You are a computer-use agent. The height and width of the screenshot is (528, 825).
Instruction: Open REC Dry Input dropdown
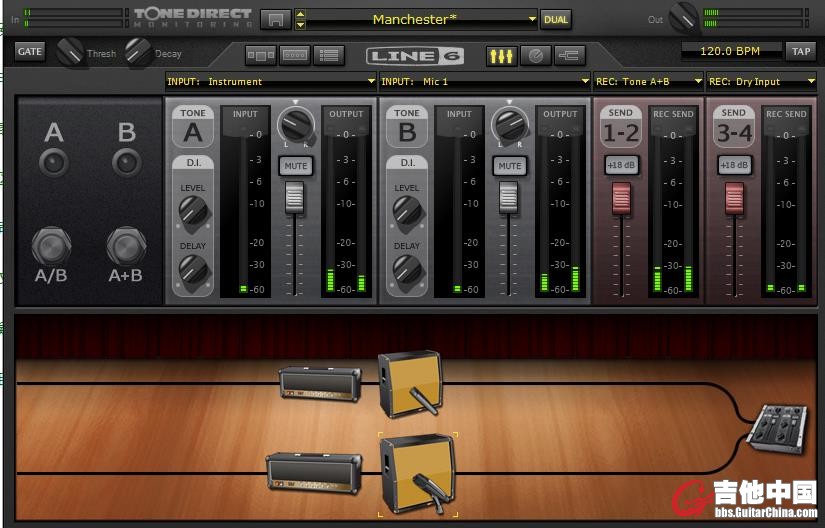(762, 82)
